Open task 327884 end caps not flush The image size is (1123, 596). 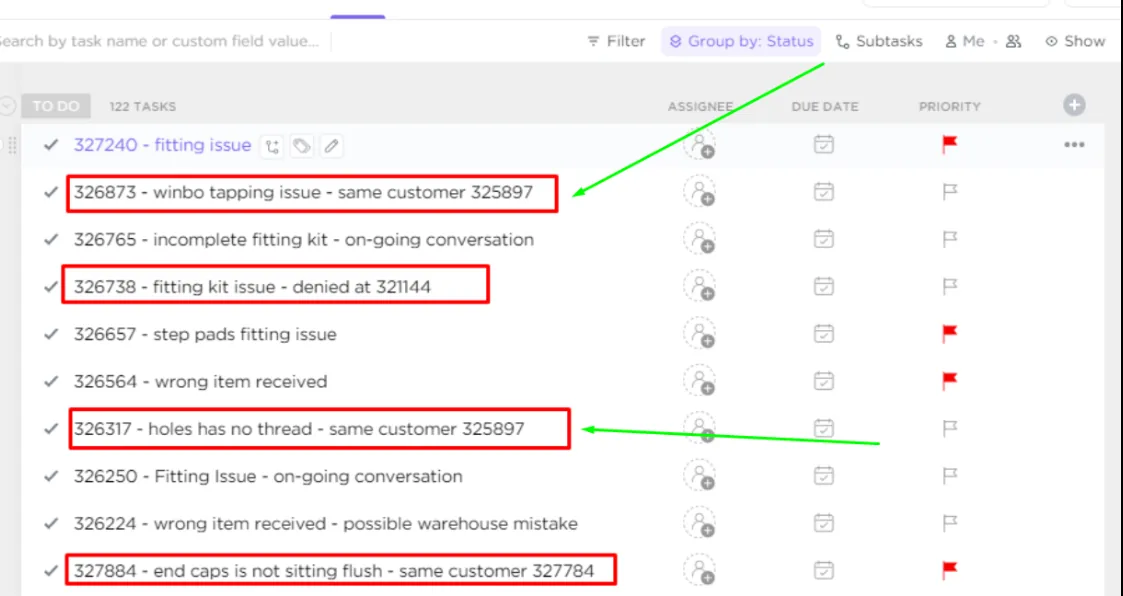334,571
